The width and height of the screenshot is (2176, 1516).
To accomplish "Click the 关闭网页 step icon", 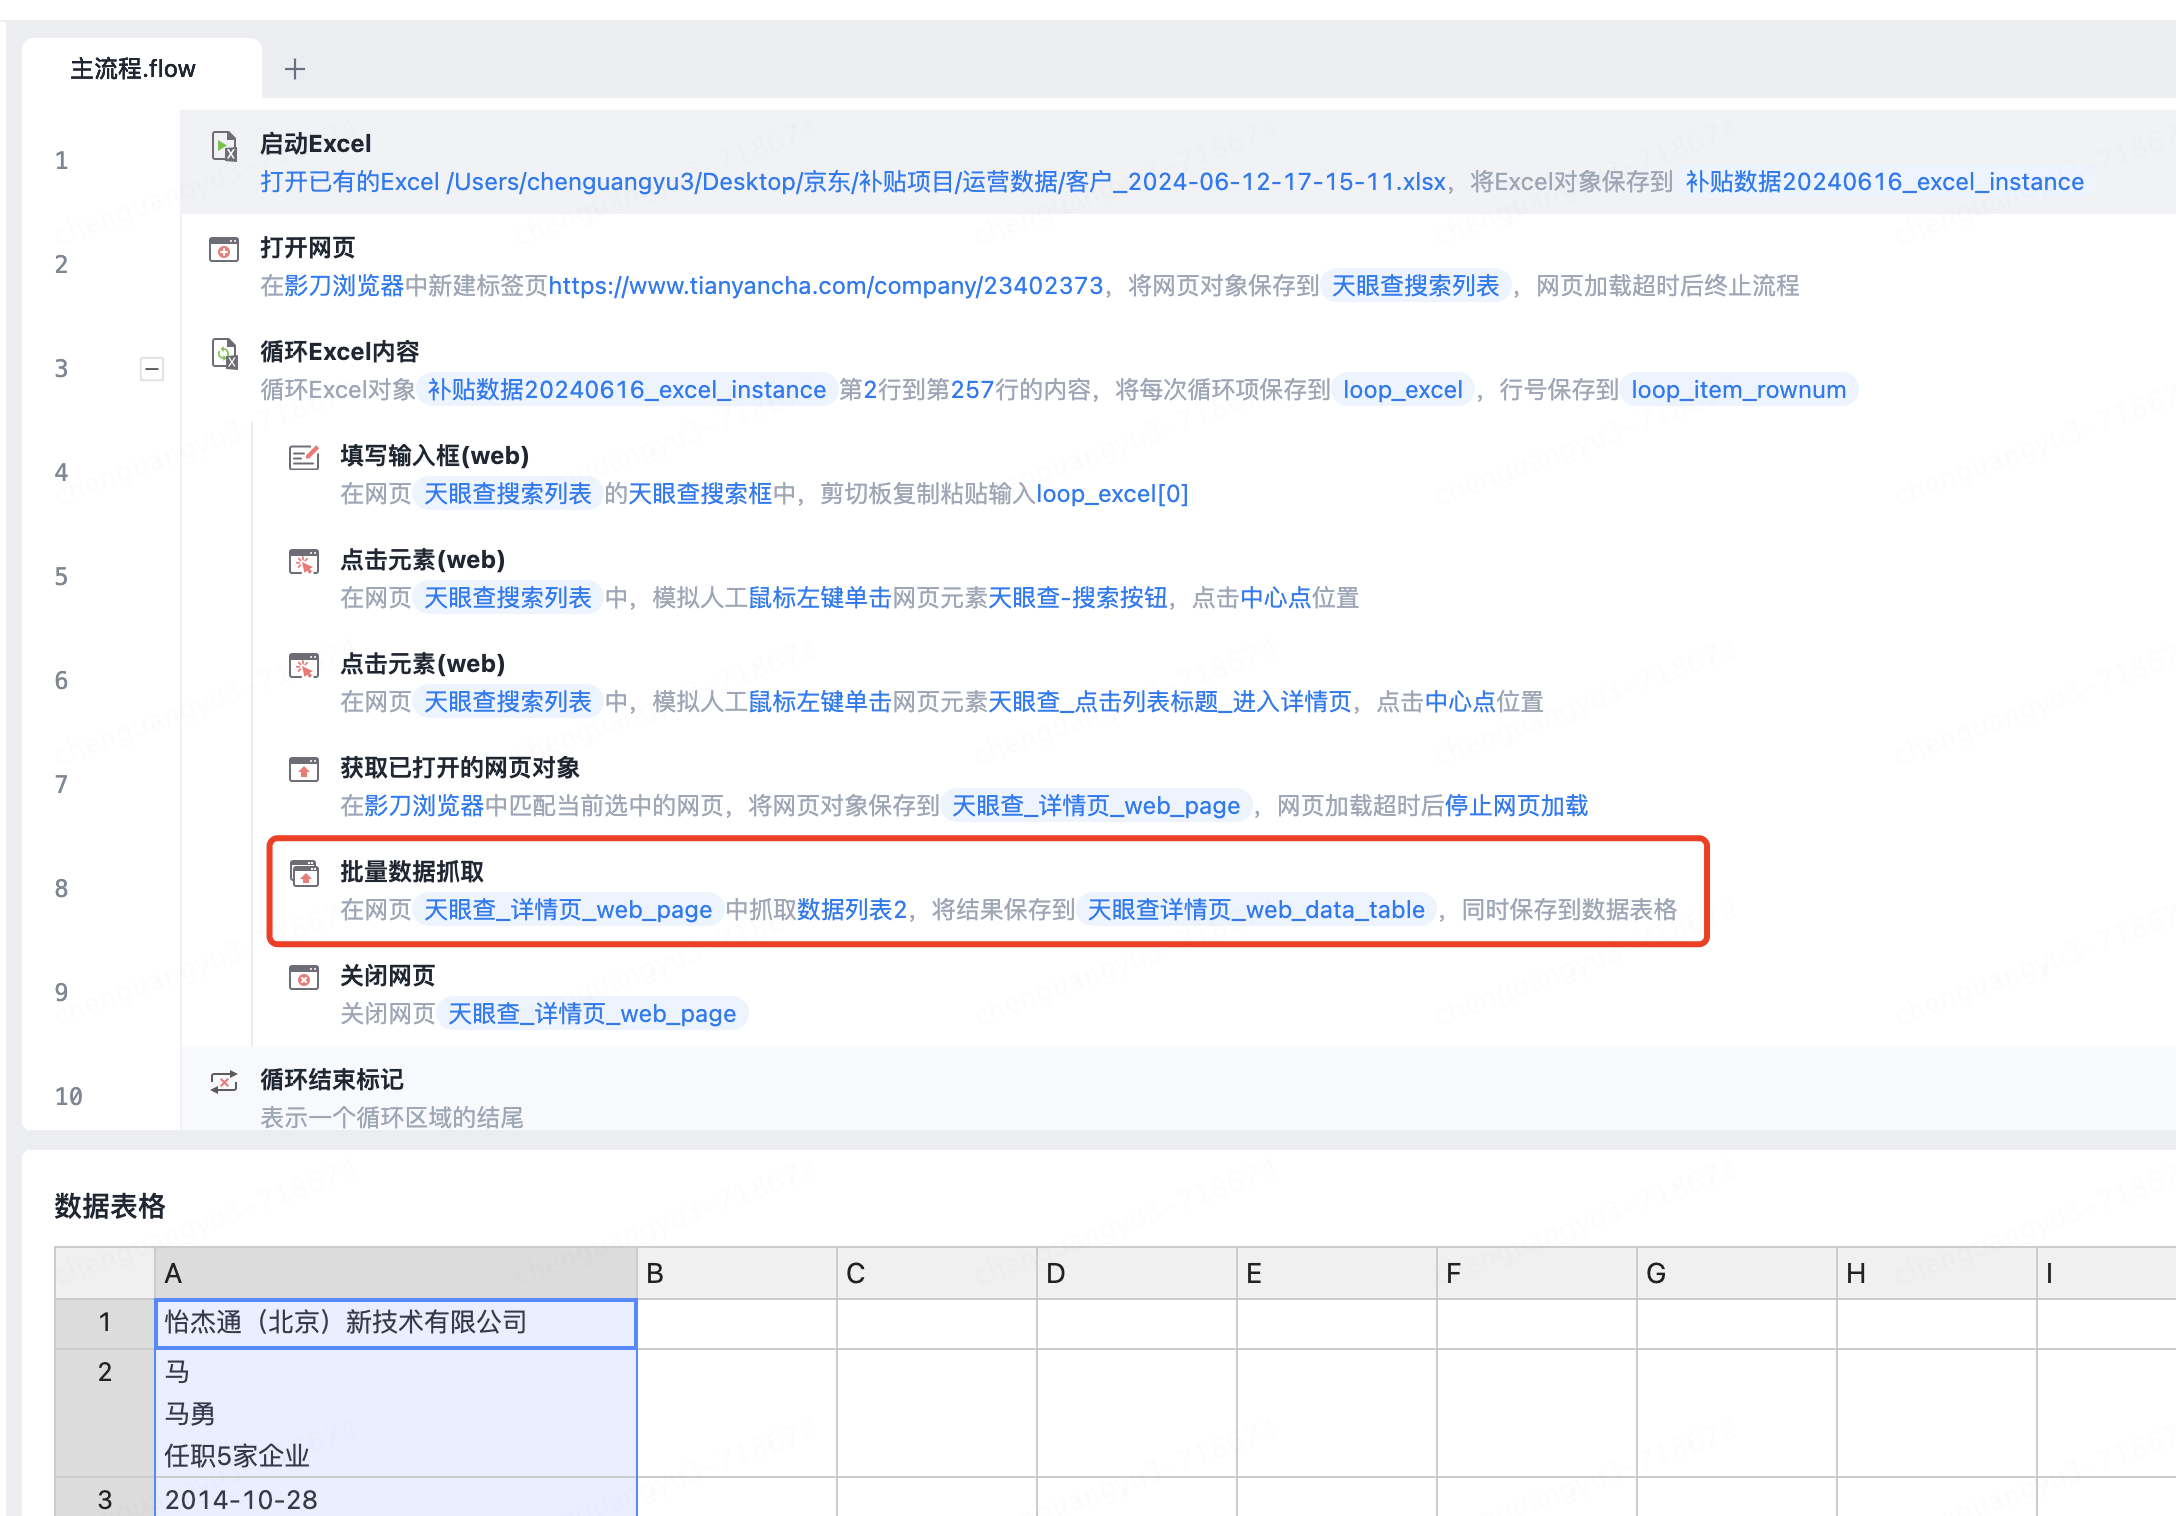I will pyautogui.click(x=304, y=977).
